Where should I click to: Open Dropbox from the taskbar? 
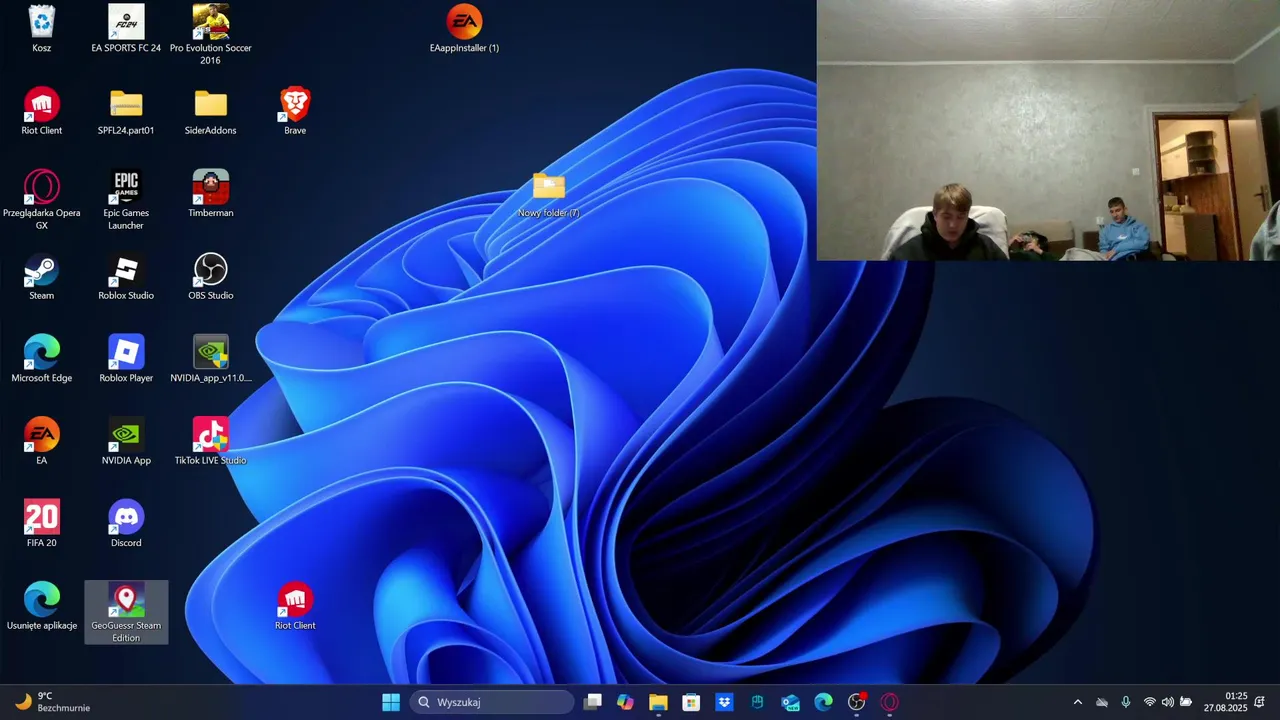click(x=724, y=702)
